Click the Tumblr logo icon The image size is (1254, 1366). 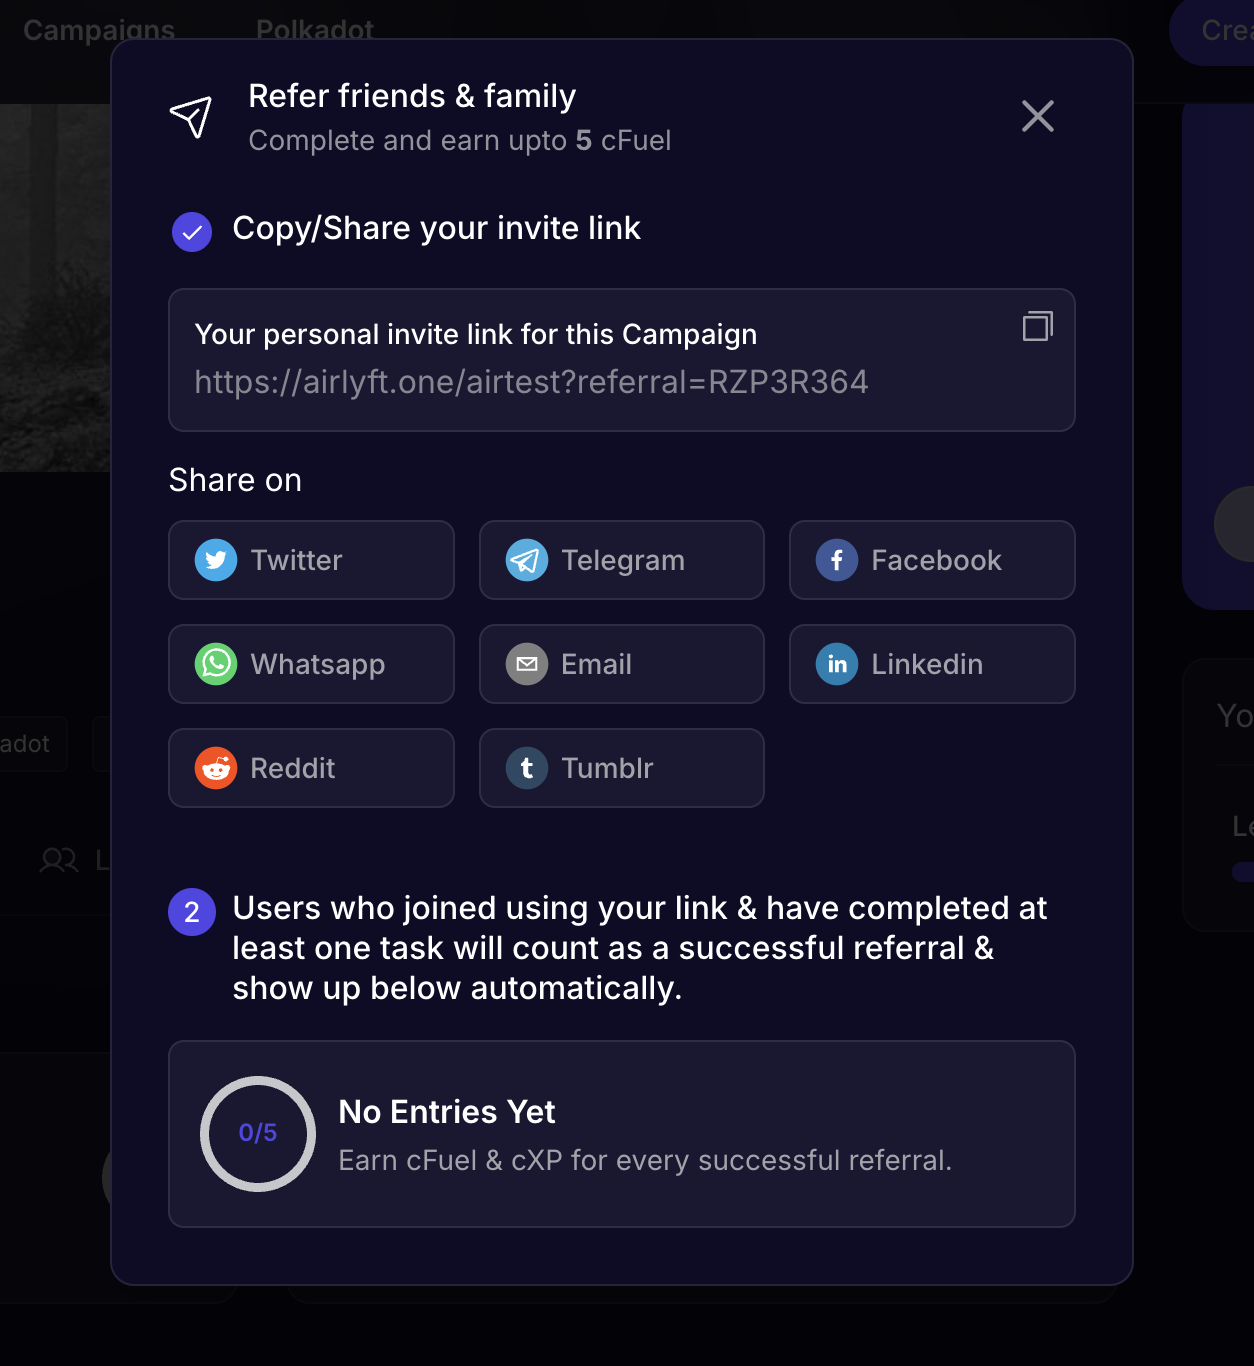point(527,768)
